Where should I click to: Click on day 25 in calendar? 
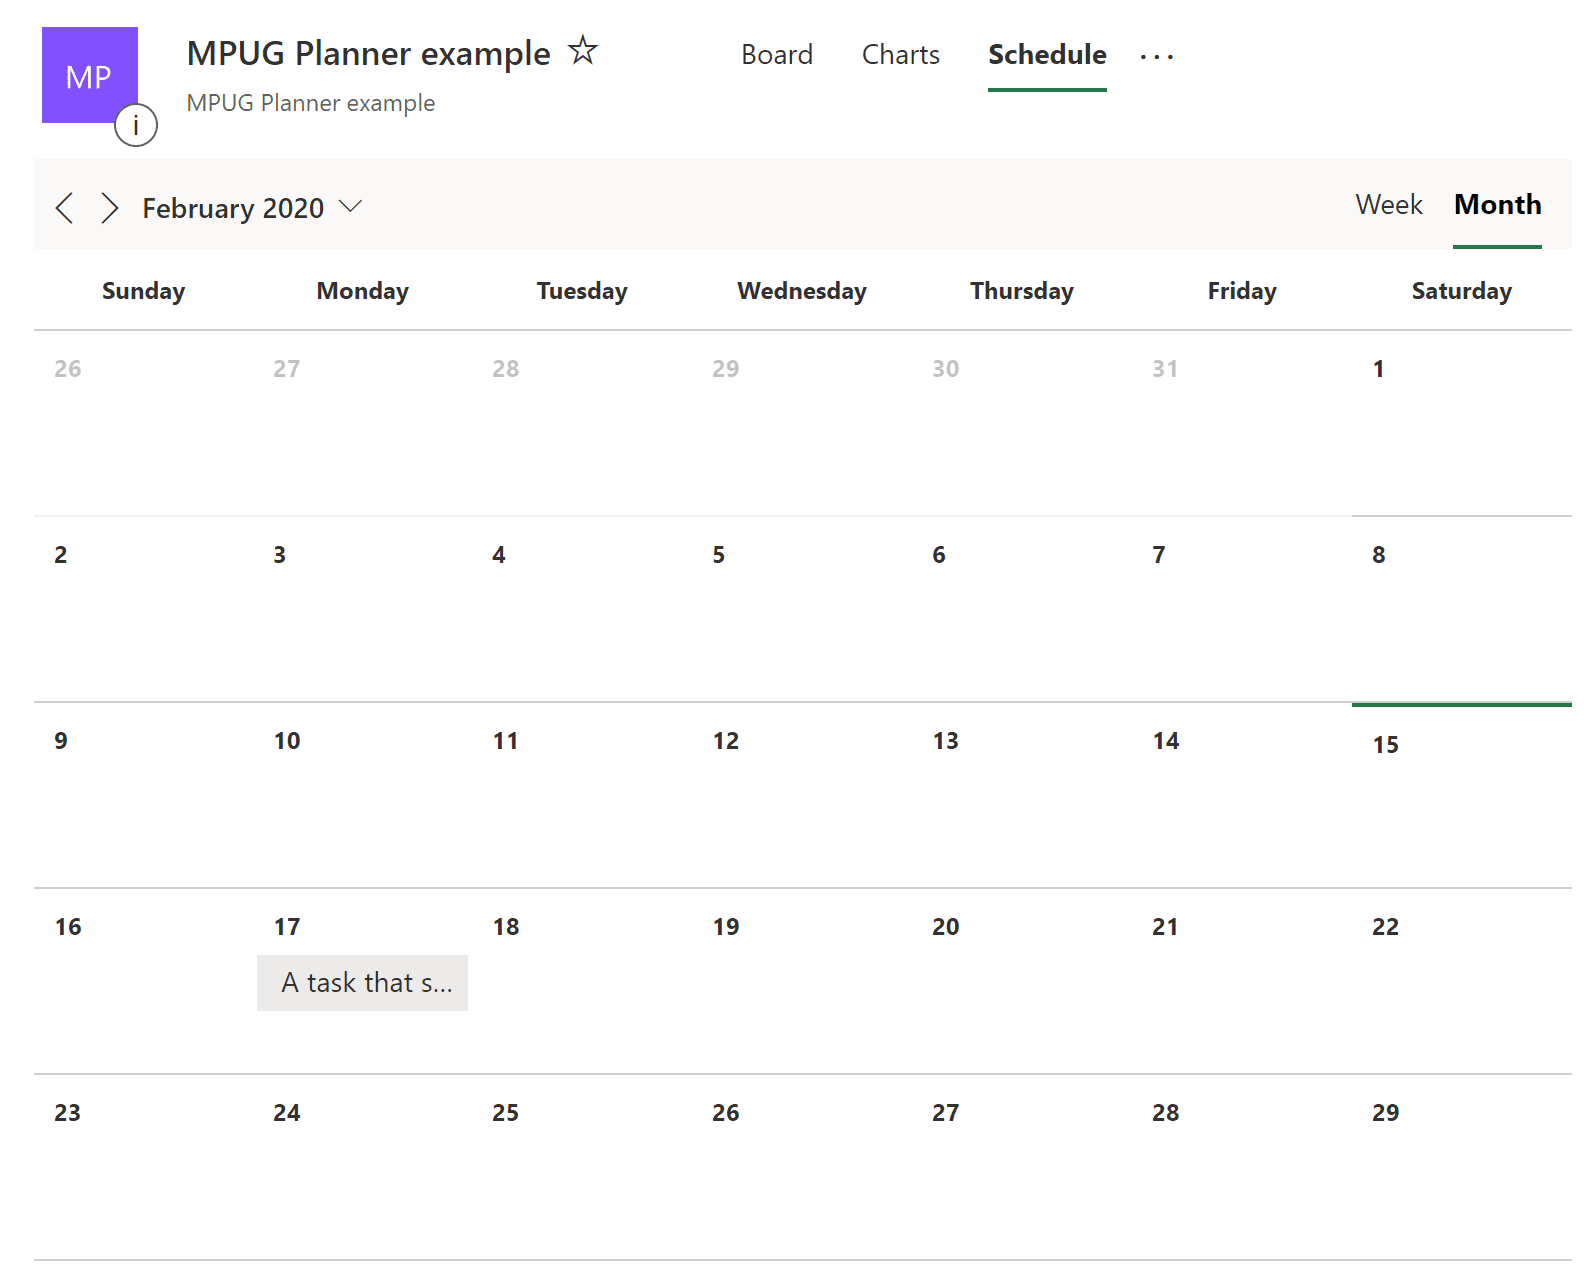[x=506, y=1113]
